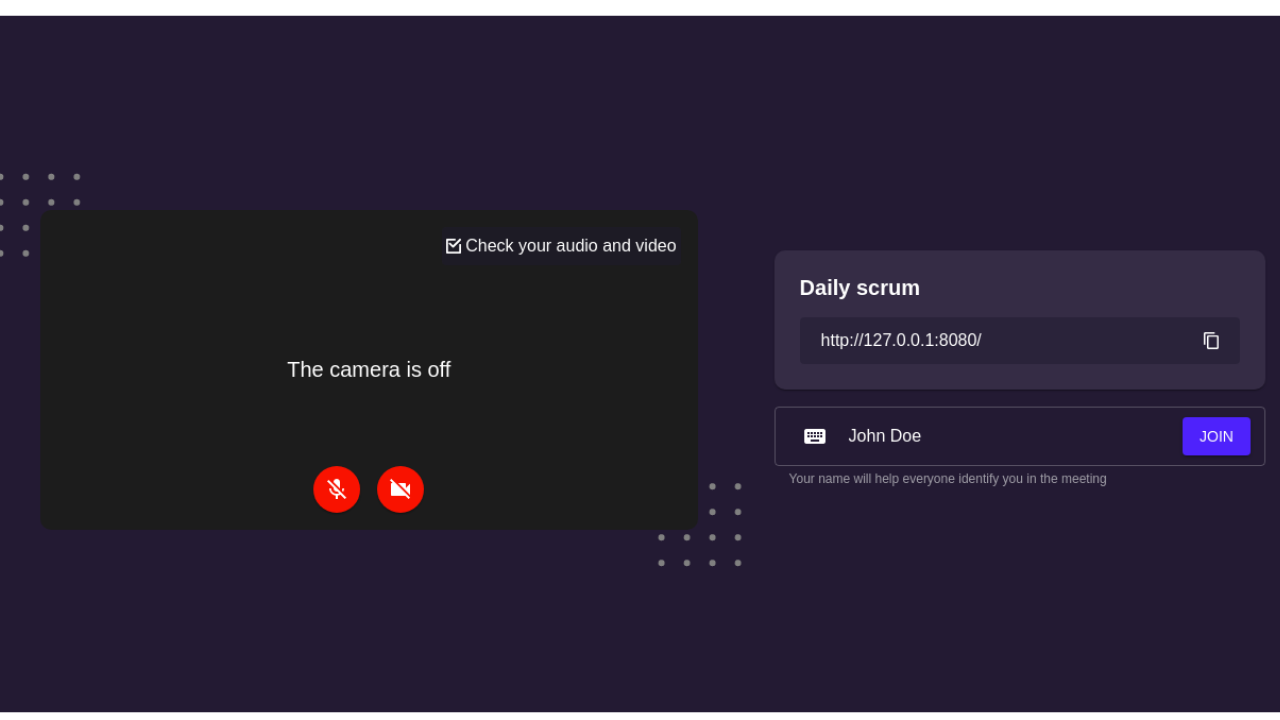The height and width of the screenshot is (720, 1280).
Task: Select the meeting URL http://127.0.0.1:8080/
Action: click(901, 340)
